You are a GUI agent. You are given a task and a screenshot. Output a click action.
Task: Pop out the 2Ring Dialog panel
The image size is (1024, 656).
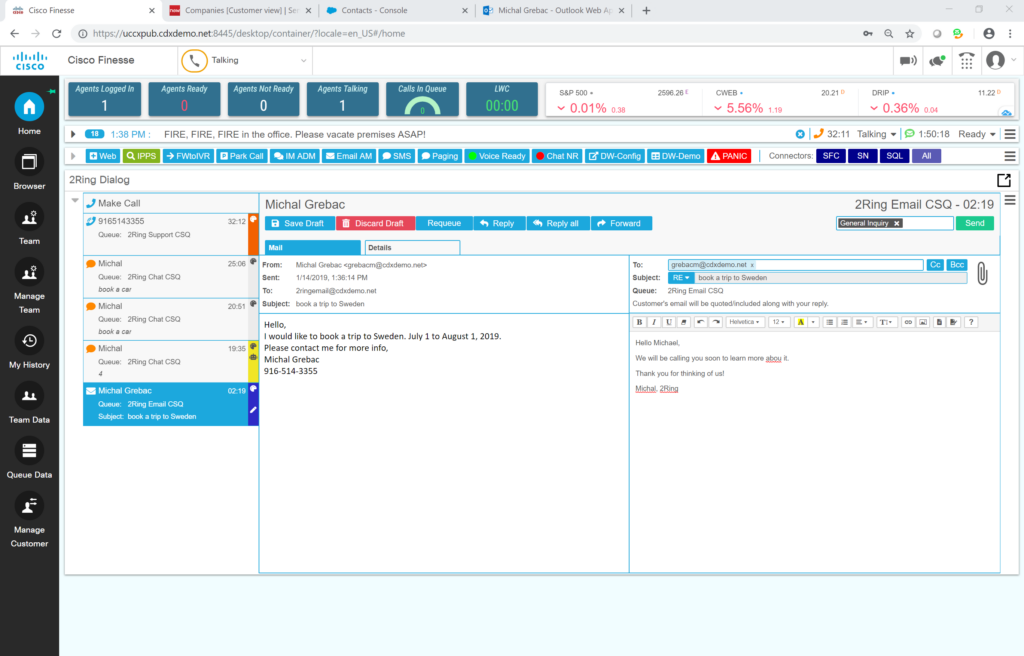click(1003, 180)
